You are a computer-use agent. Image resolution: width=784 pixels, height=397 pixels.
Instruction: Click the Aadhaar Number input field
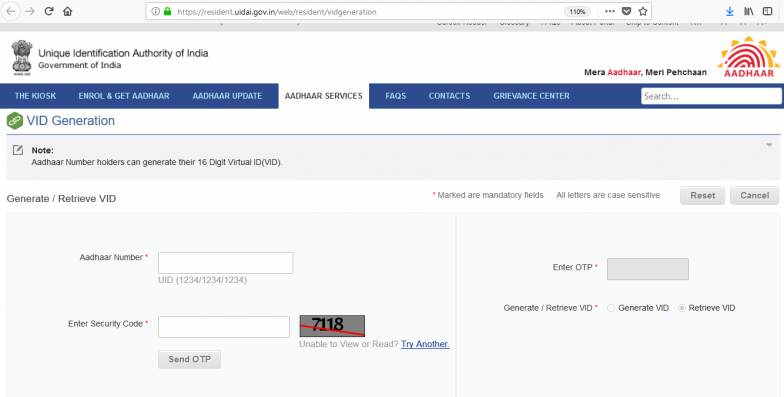226,263
